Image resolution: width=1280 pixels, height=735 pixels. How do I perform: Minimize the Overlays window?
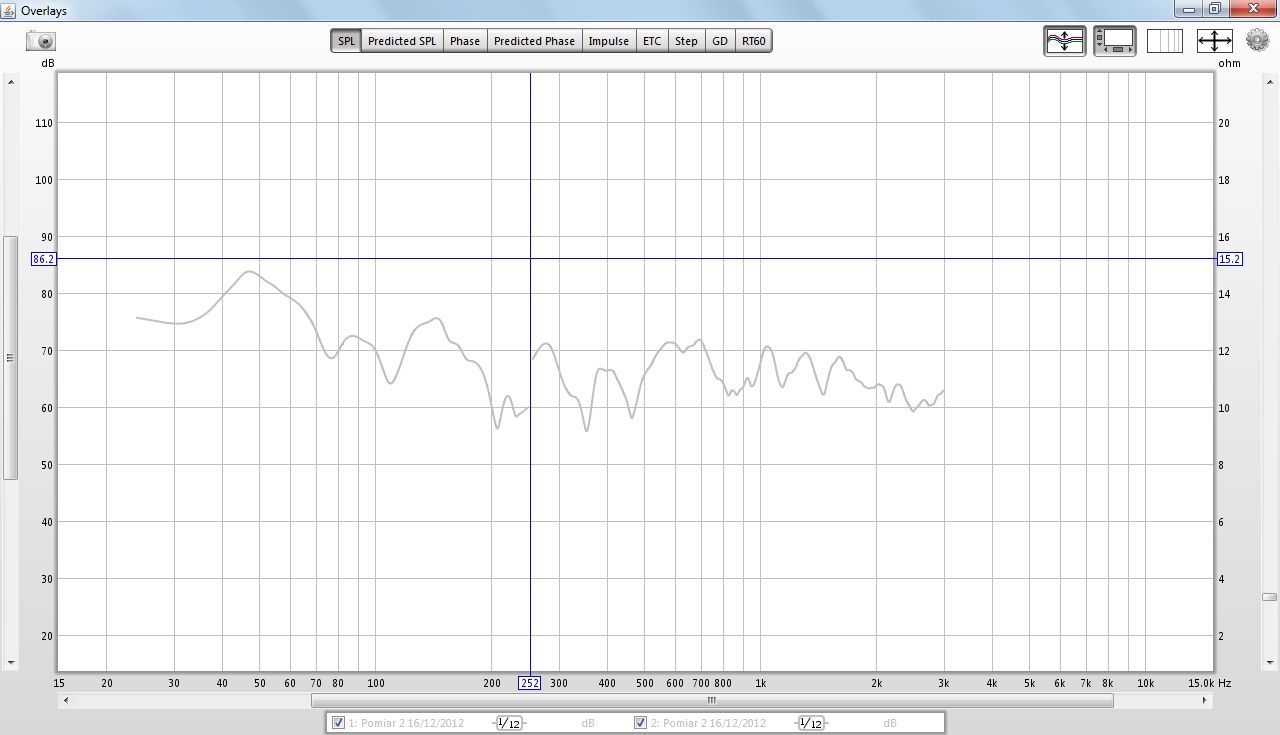click(x=1189, y=9)
